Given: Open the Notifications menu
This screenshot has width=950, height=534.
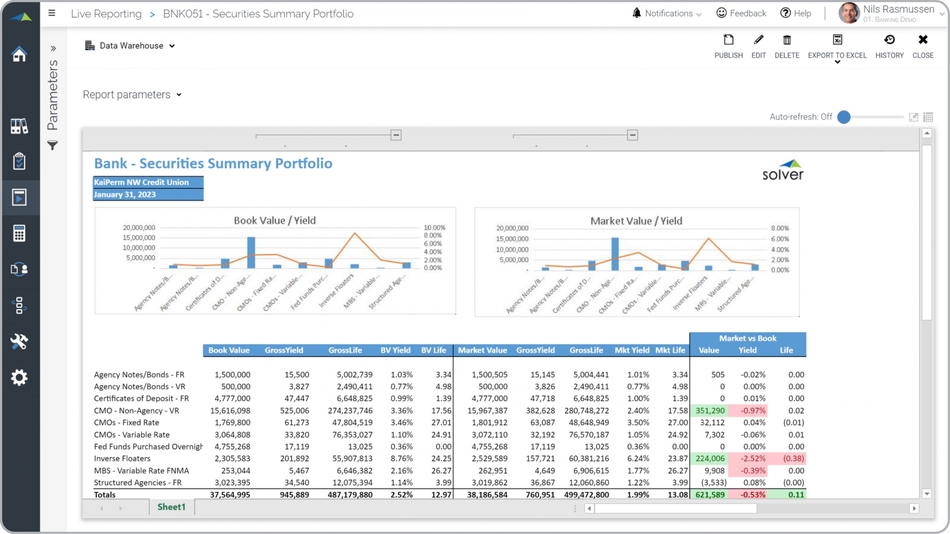Looking at the screenshot, I should point(666,14).
